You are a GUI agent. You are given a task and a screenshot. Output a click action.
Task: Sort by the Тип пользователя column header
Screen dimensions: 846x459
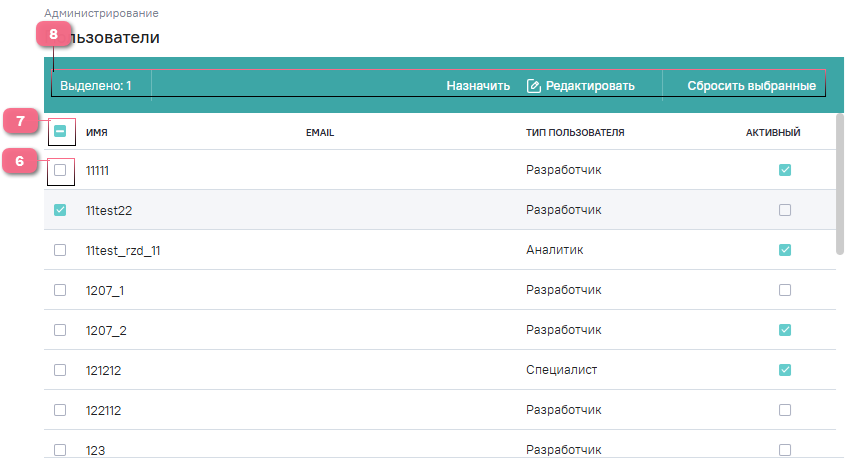pyautogui.click(x=575, y=132)
